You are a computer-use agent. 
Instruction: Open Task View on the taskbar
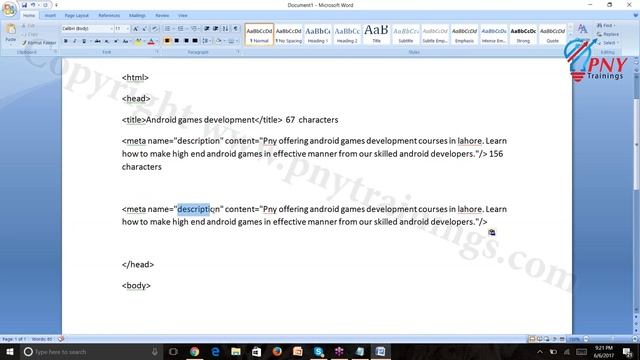pyautogui.click(x=173, y=351)
